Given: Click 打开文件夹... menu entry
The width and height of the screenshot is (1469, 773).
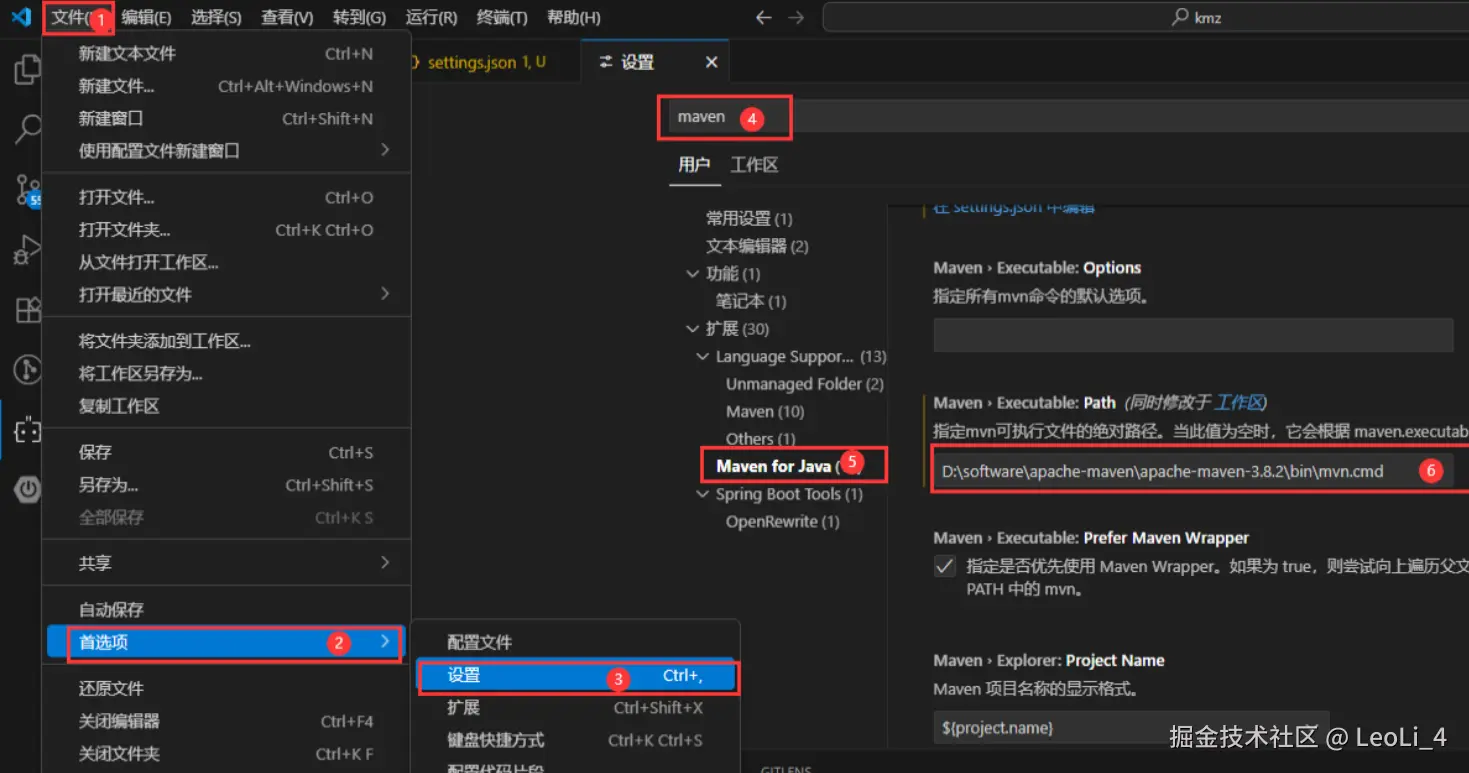Looking at the screenshot, I should (x=226, y=230).
